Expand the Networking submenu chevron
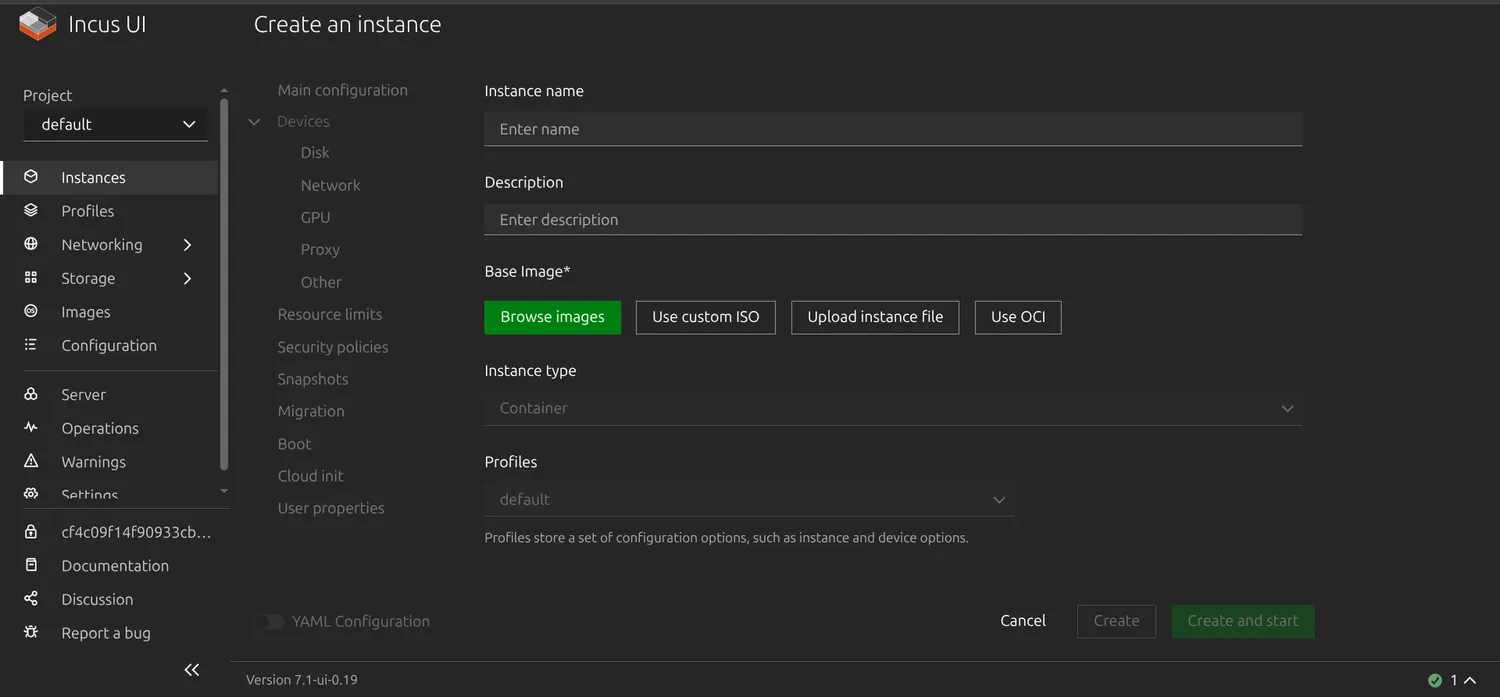 pyautogui.click(x=187, y=245)
